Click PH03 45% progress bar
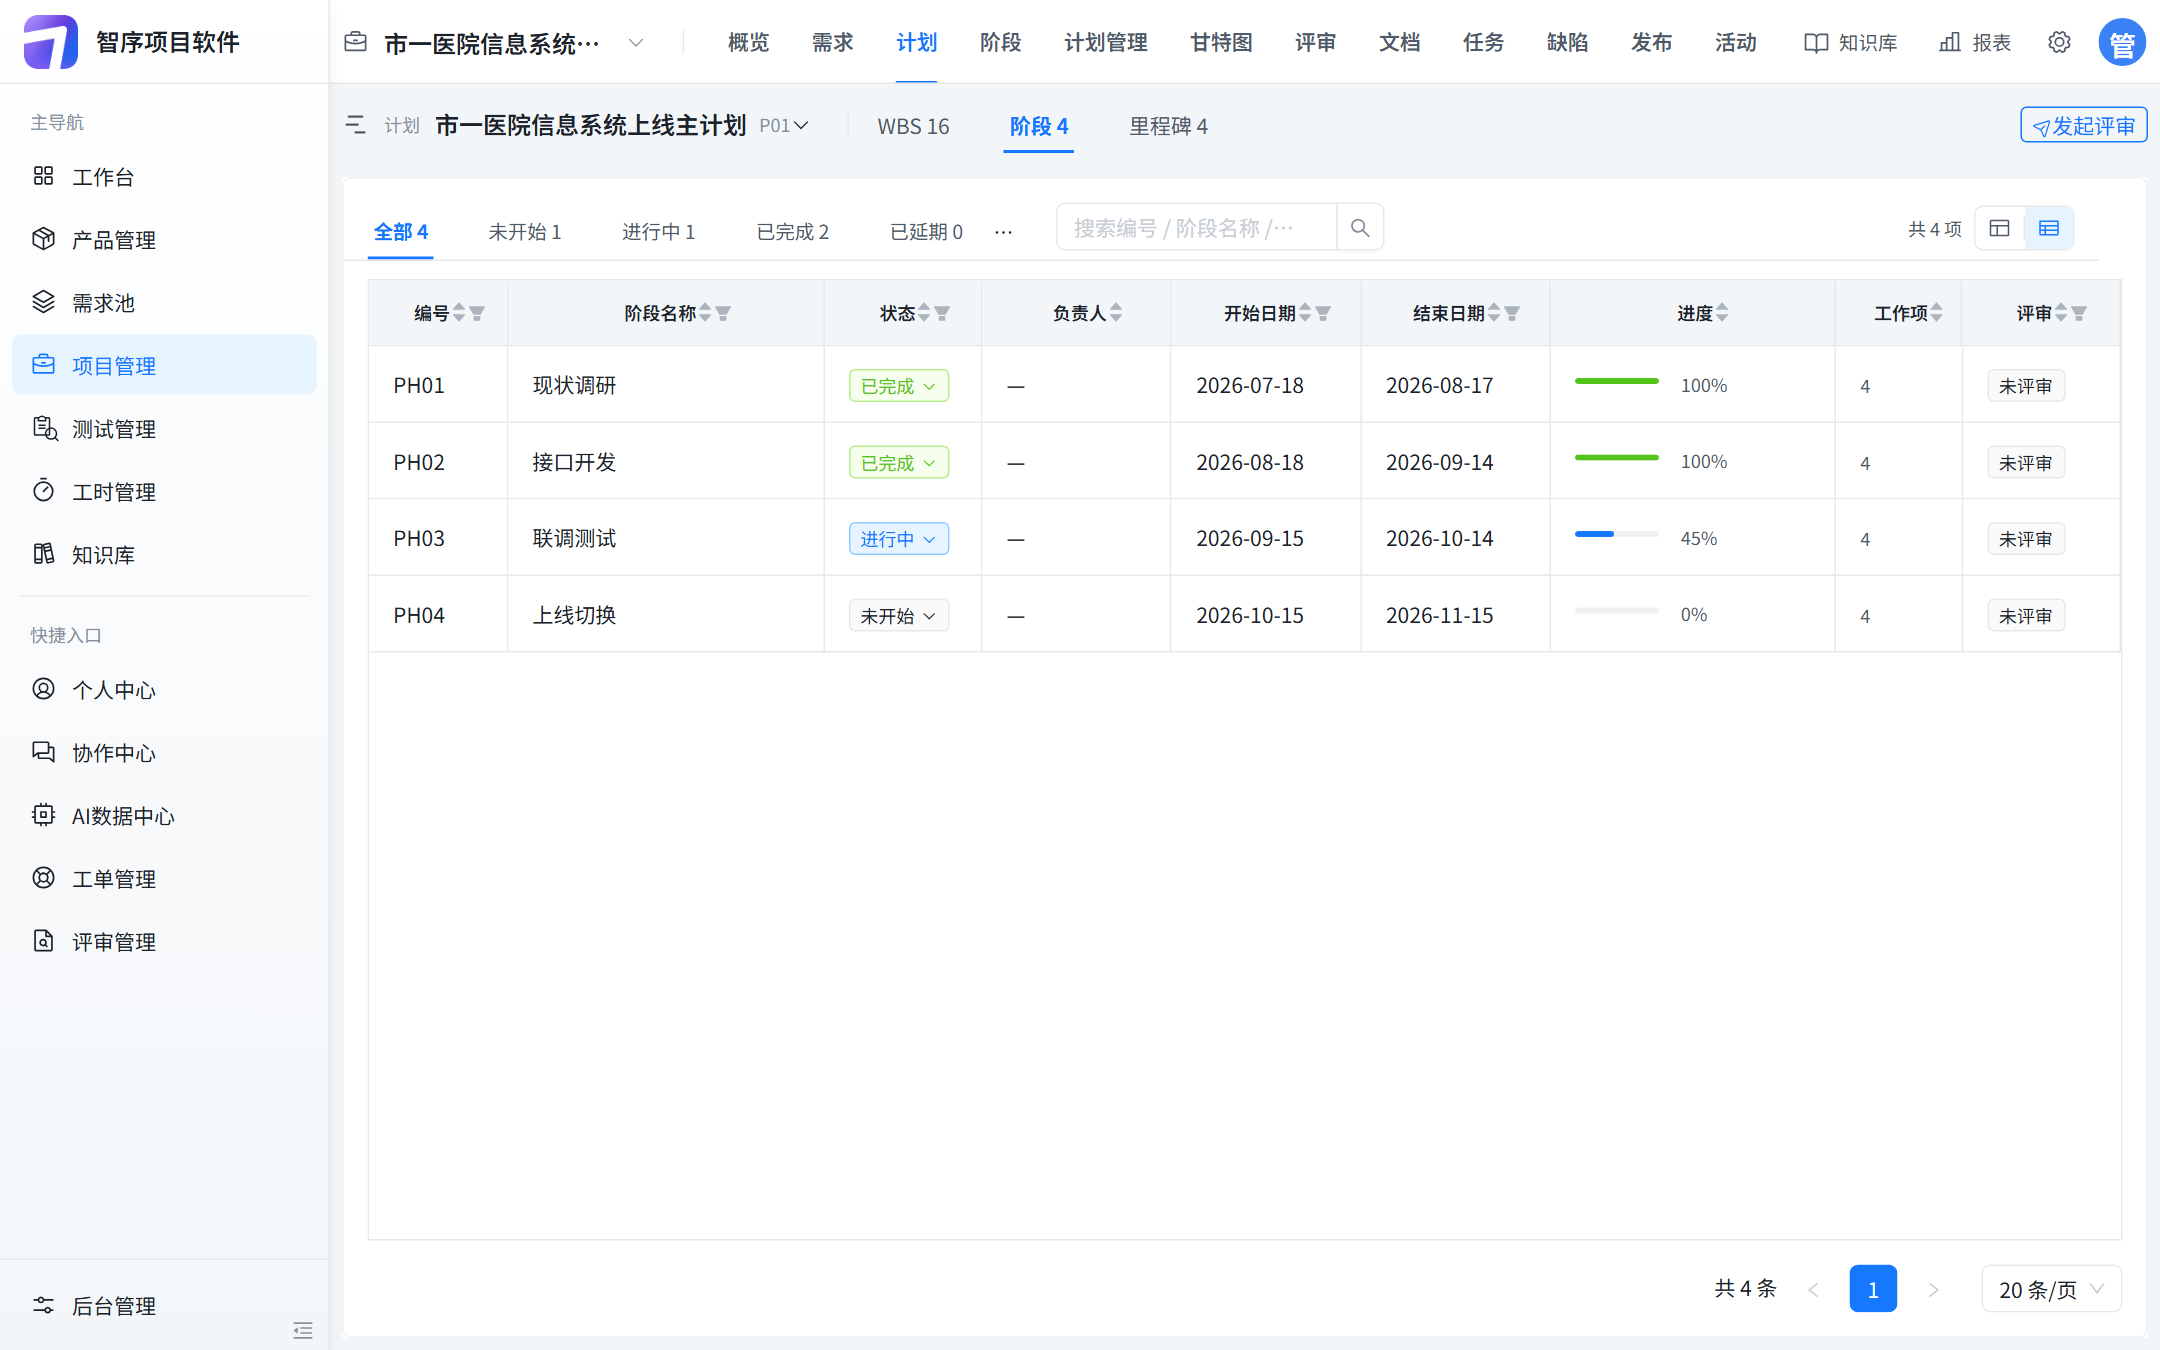2160x1350 pixels. (1616, 535)
